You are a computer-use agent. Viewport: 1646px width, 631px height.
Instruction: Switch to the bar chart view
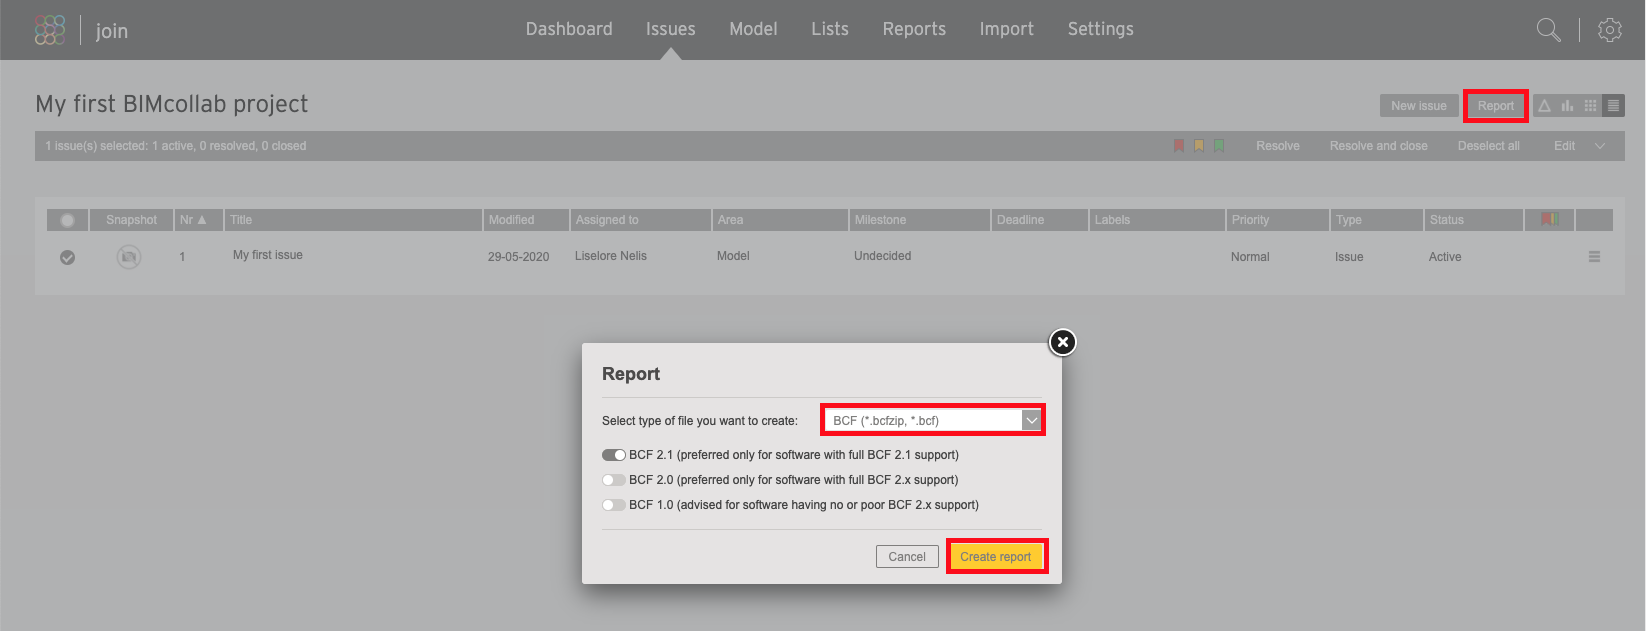[1567, 105]
